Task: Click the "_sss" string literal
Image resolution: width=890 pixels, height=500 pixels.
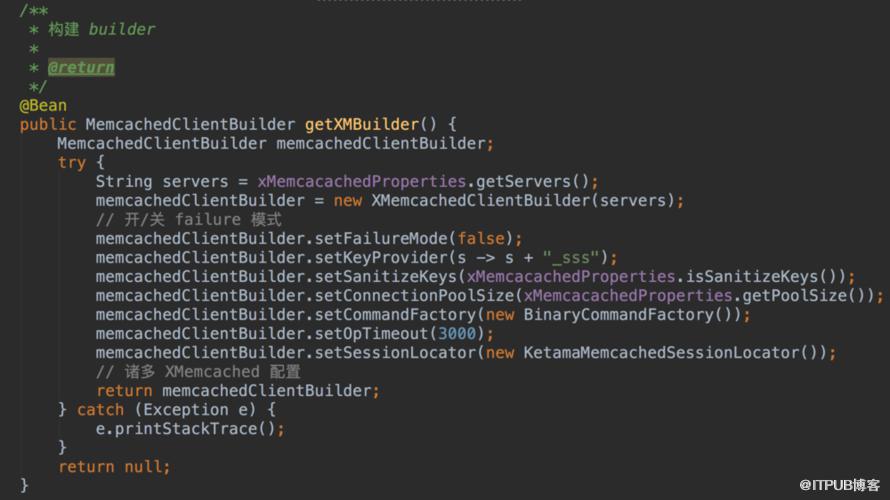Action: (x=570, y=258)
